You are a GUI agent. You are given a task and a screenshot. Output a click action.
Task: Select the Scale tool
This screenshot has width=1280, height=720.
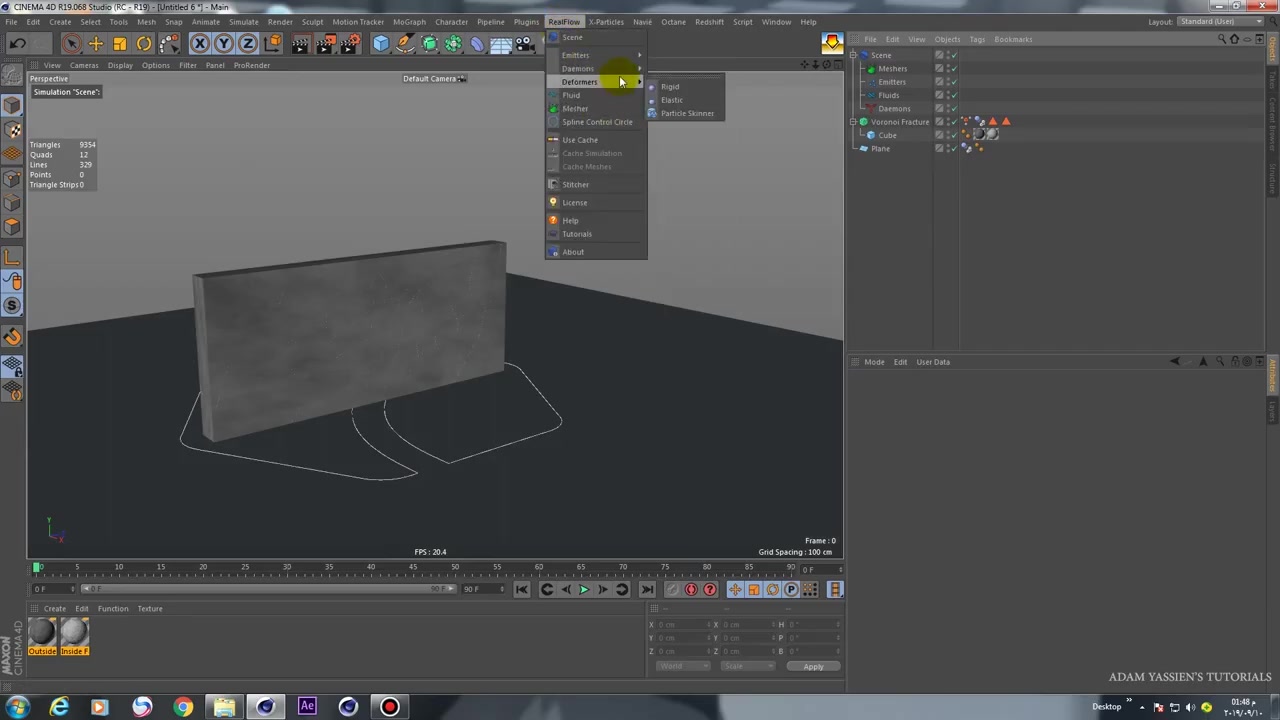(x=120, y=43)
